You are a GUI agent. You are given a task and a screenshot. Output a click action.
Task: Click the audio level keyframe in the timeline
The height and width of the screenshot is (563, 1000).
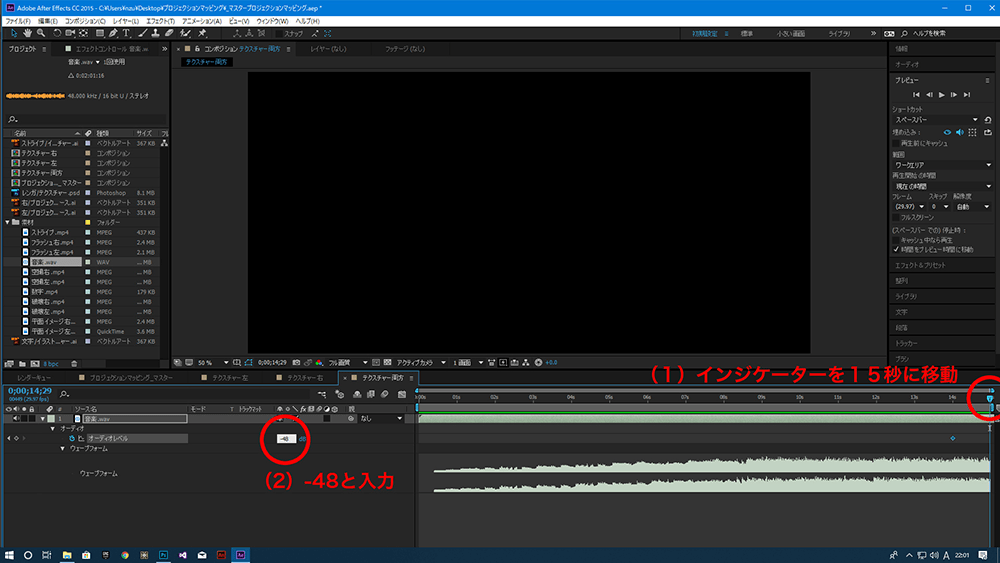pos(952,438)
